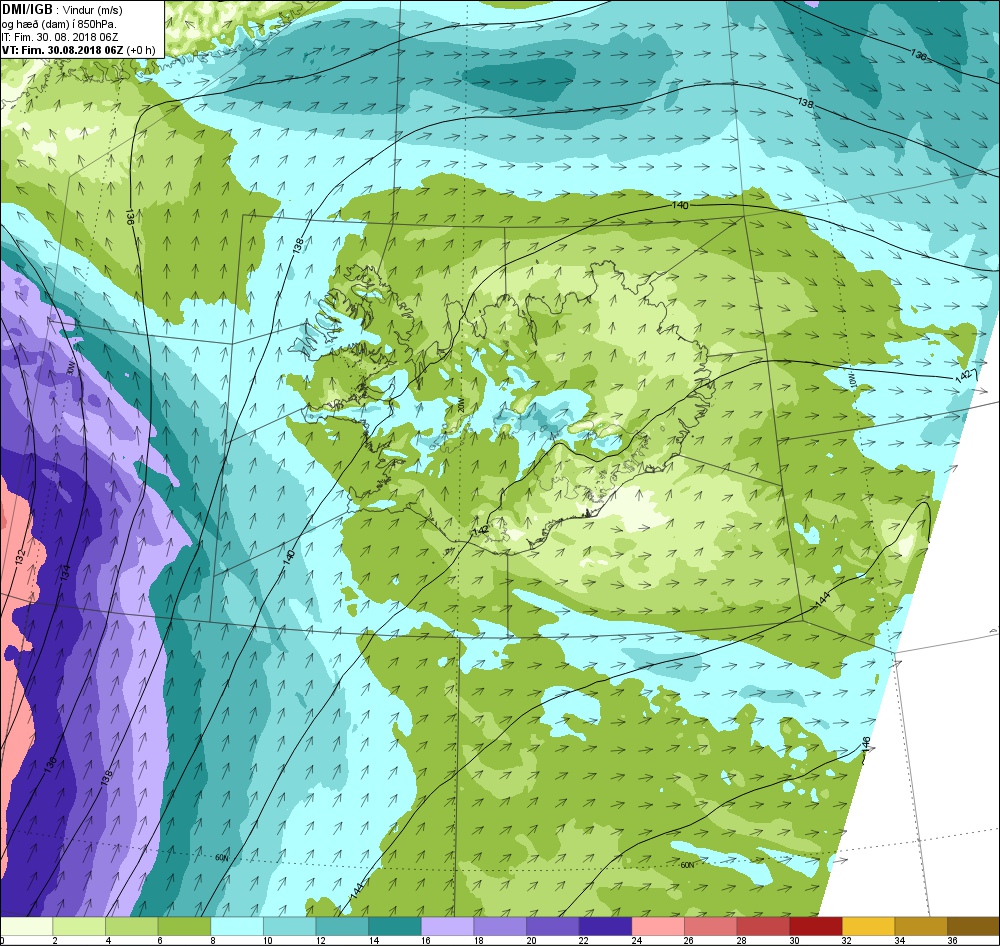This screenshot has height=946, width=1000.
Task: Click the DMI/IGB title text
Action: (27, 10)
